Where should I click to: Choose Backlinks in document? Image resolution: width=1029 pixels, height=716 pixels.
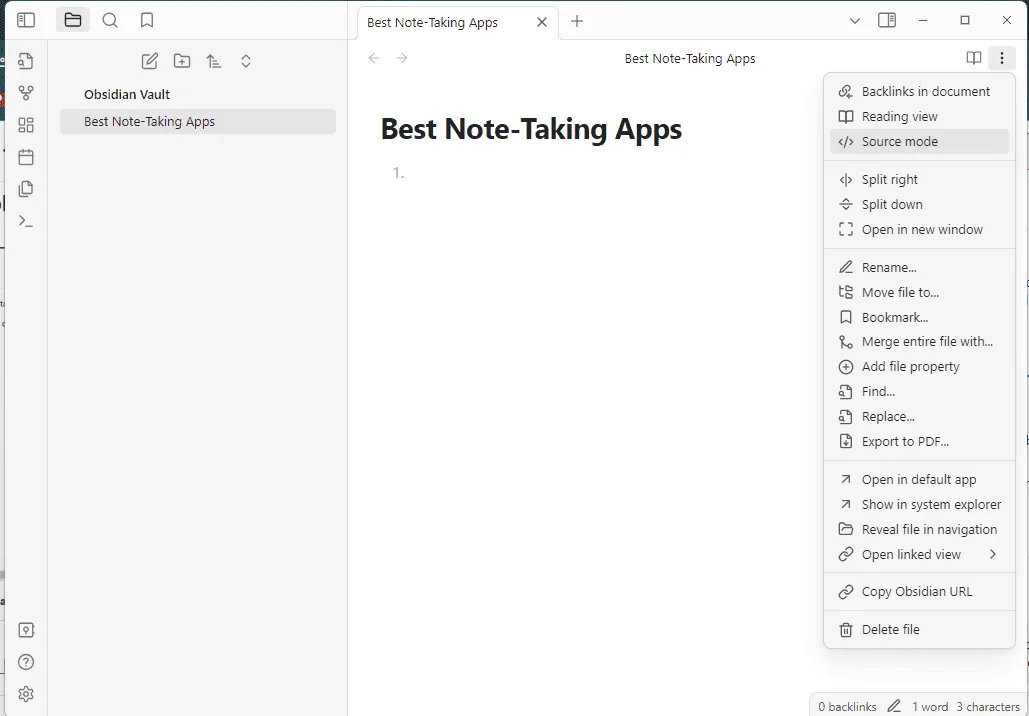tap(919, 92)
